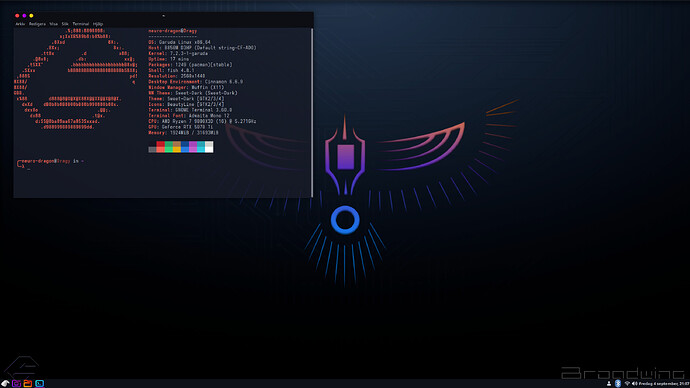Click 'Desktop Environment: Cinnamon' line
This screenshot has width=690, height=388.
(195, 82)
